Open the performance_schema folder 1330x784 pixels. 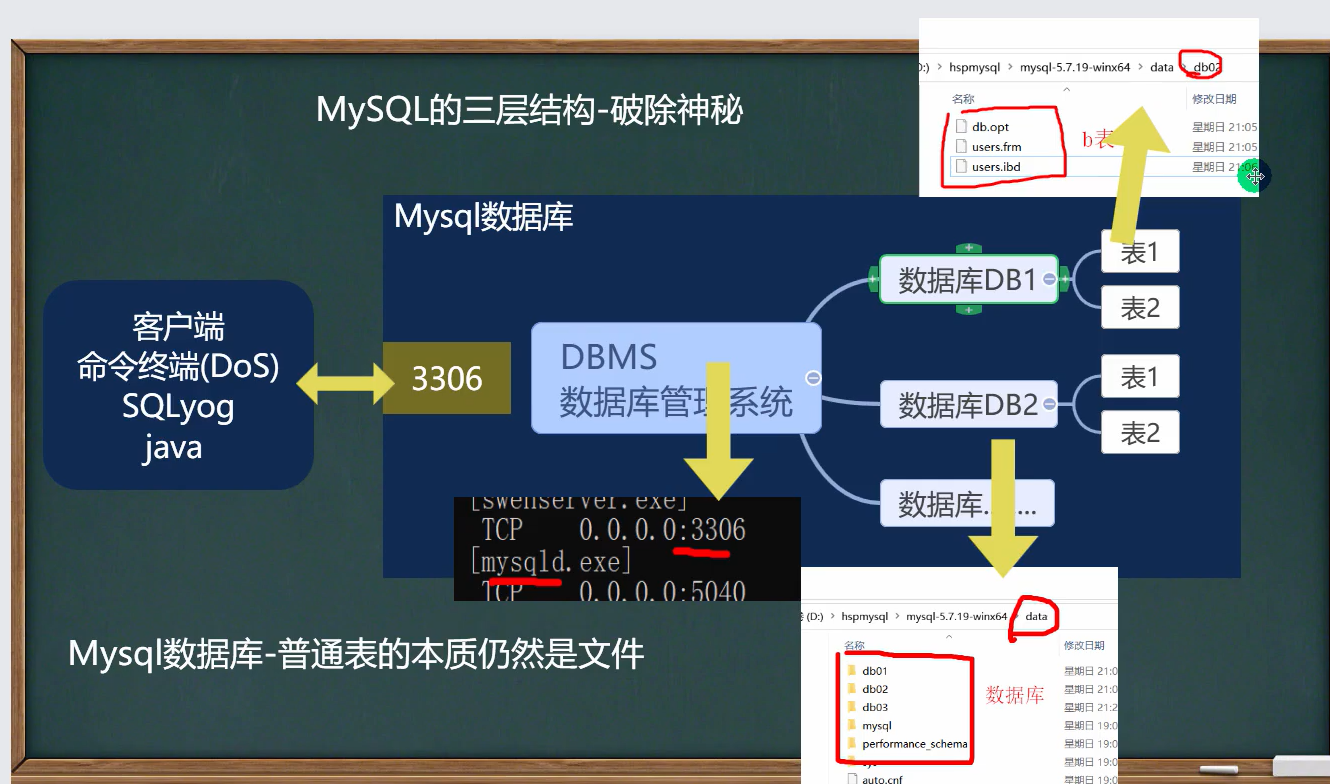[x=851, y=744]
